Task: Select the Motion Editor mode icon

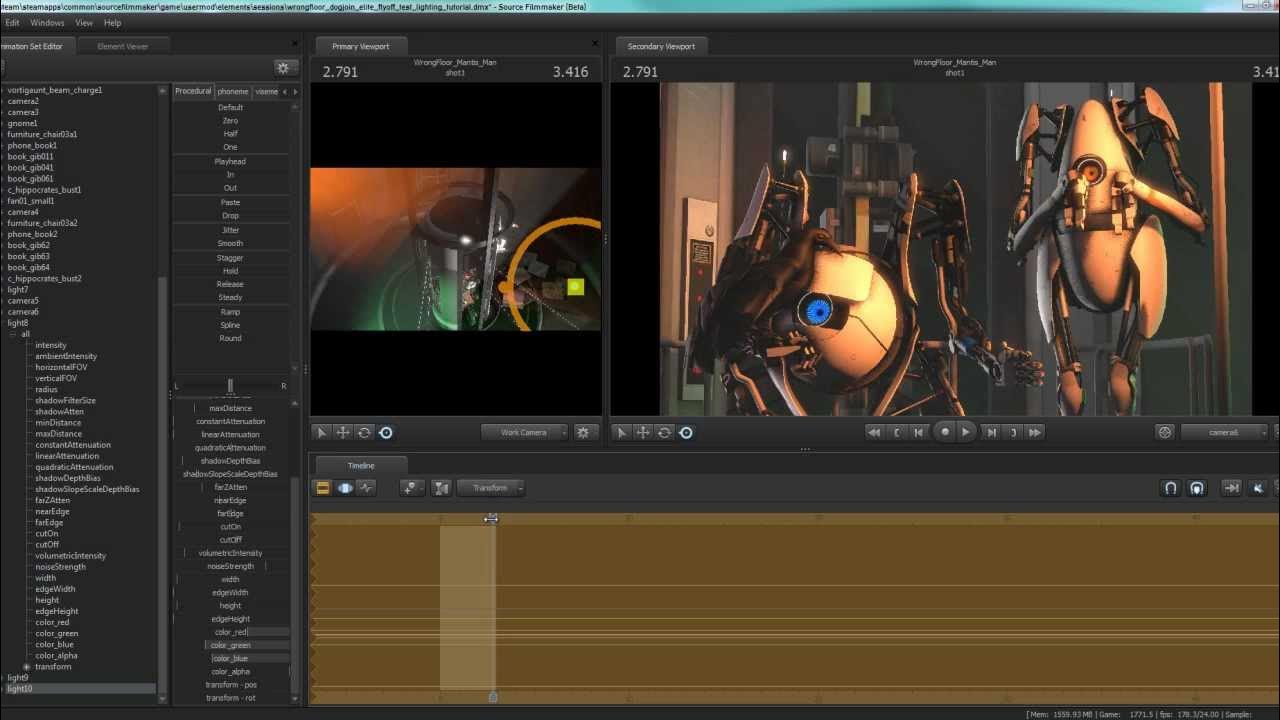Action: coord(345,488)
